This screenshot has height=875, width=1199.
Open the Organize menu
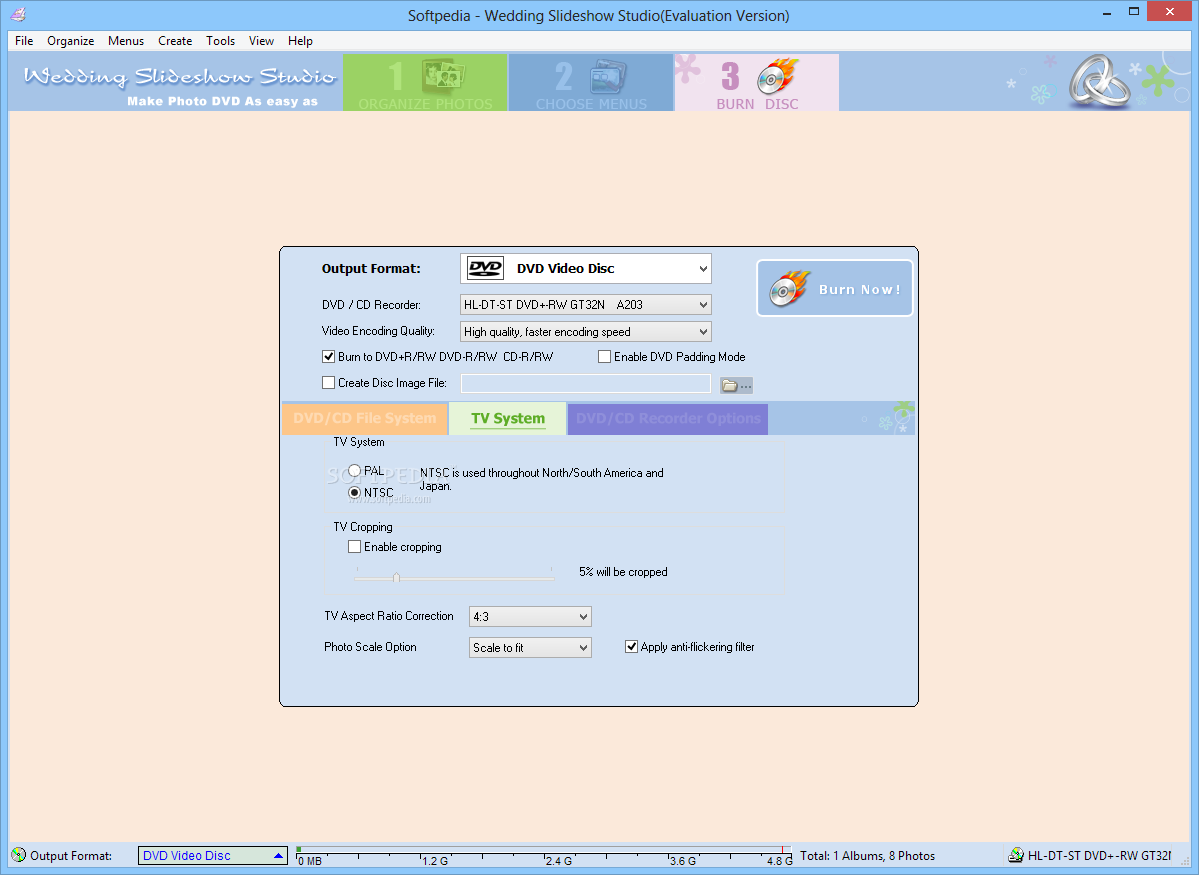70,41
